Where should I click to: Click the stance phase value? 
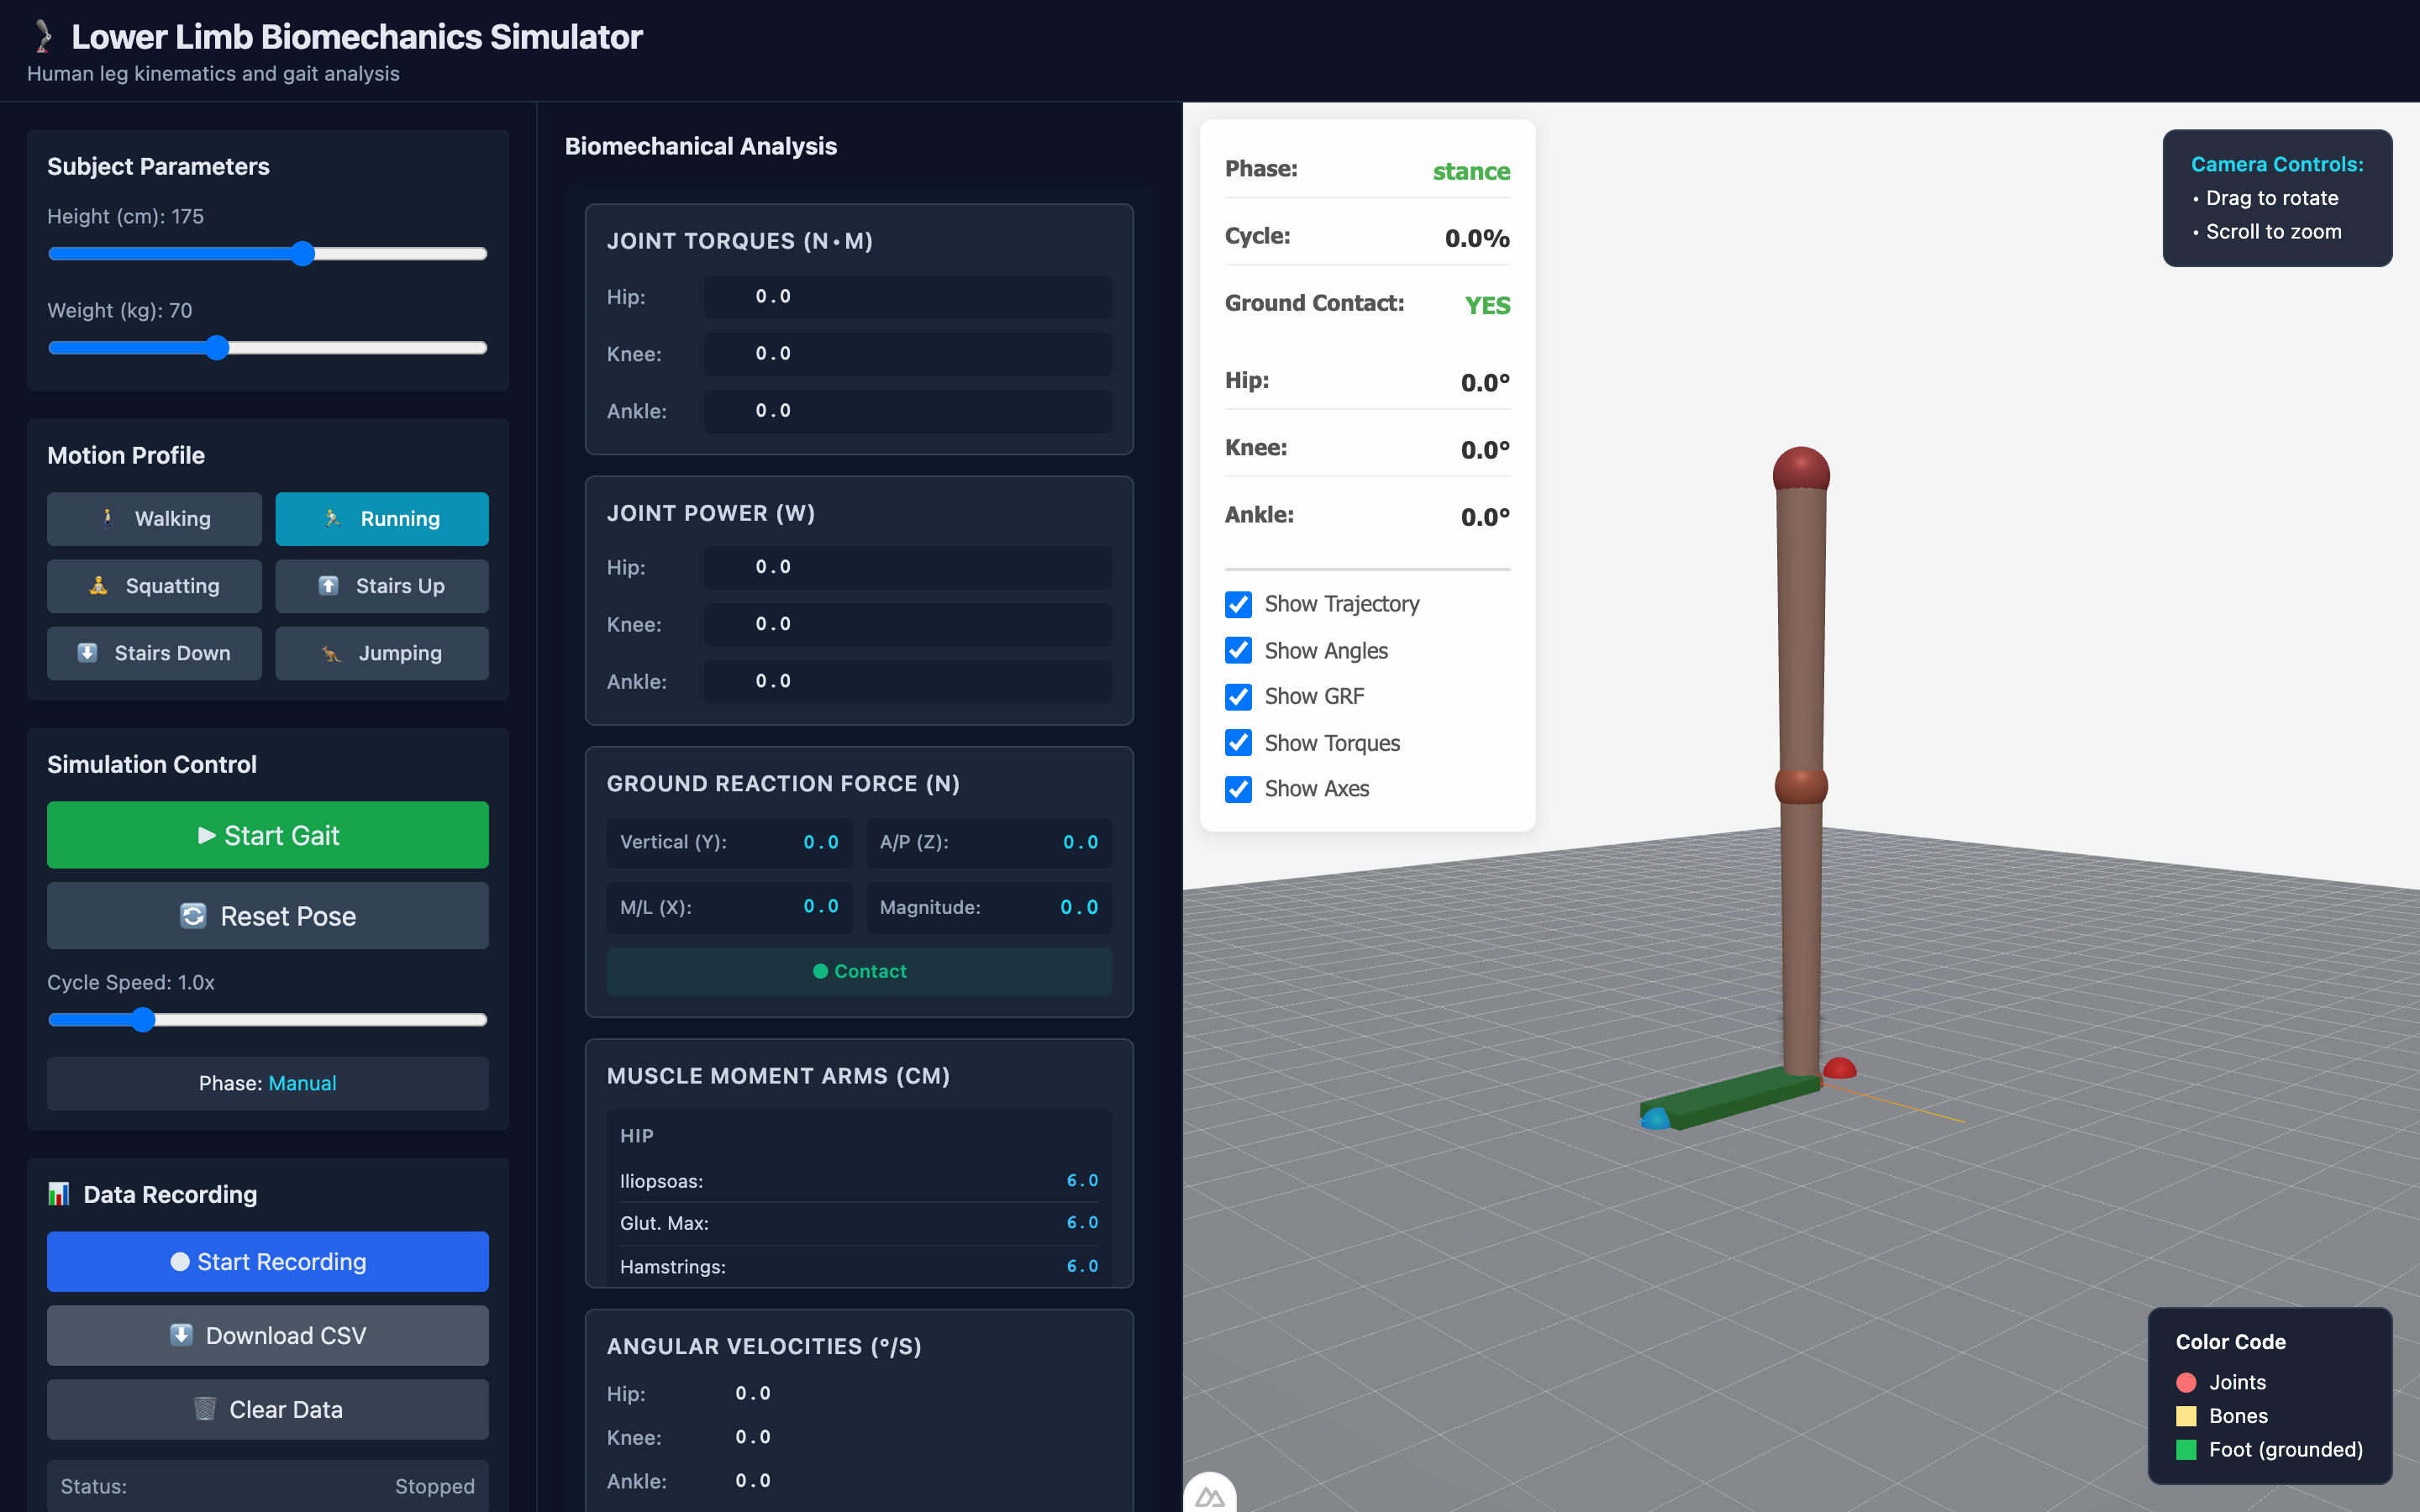[1471, 171]
